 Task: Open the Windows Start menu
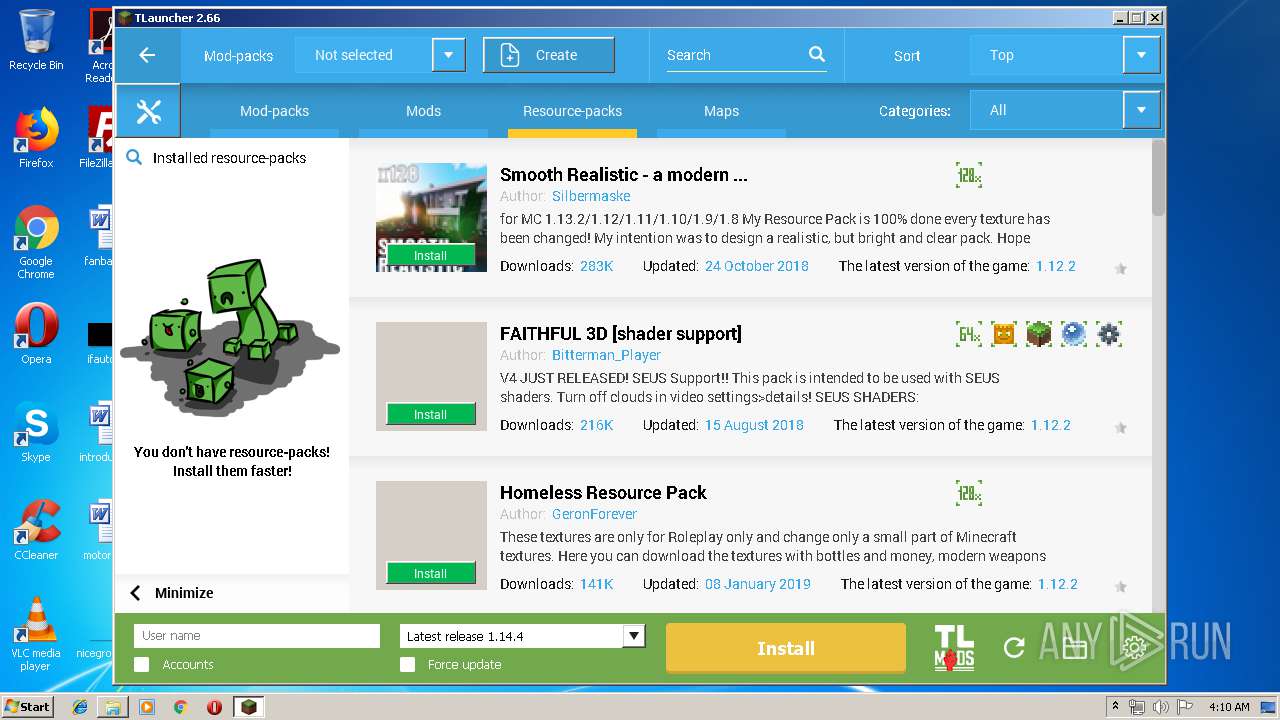[x=27, y=707]
